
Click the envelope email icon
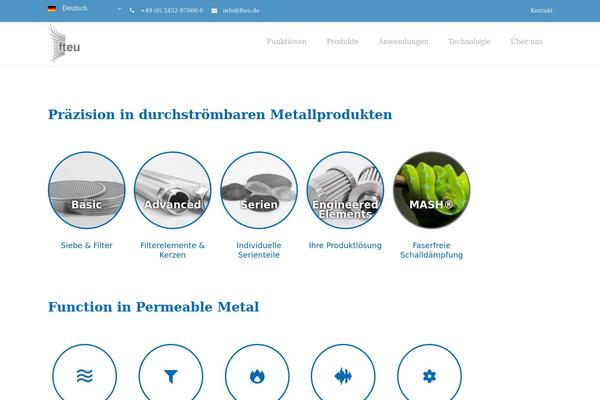214,11
